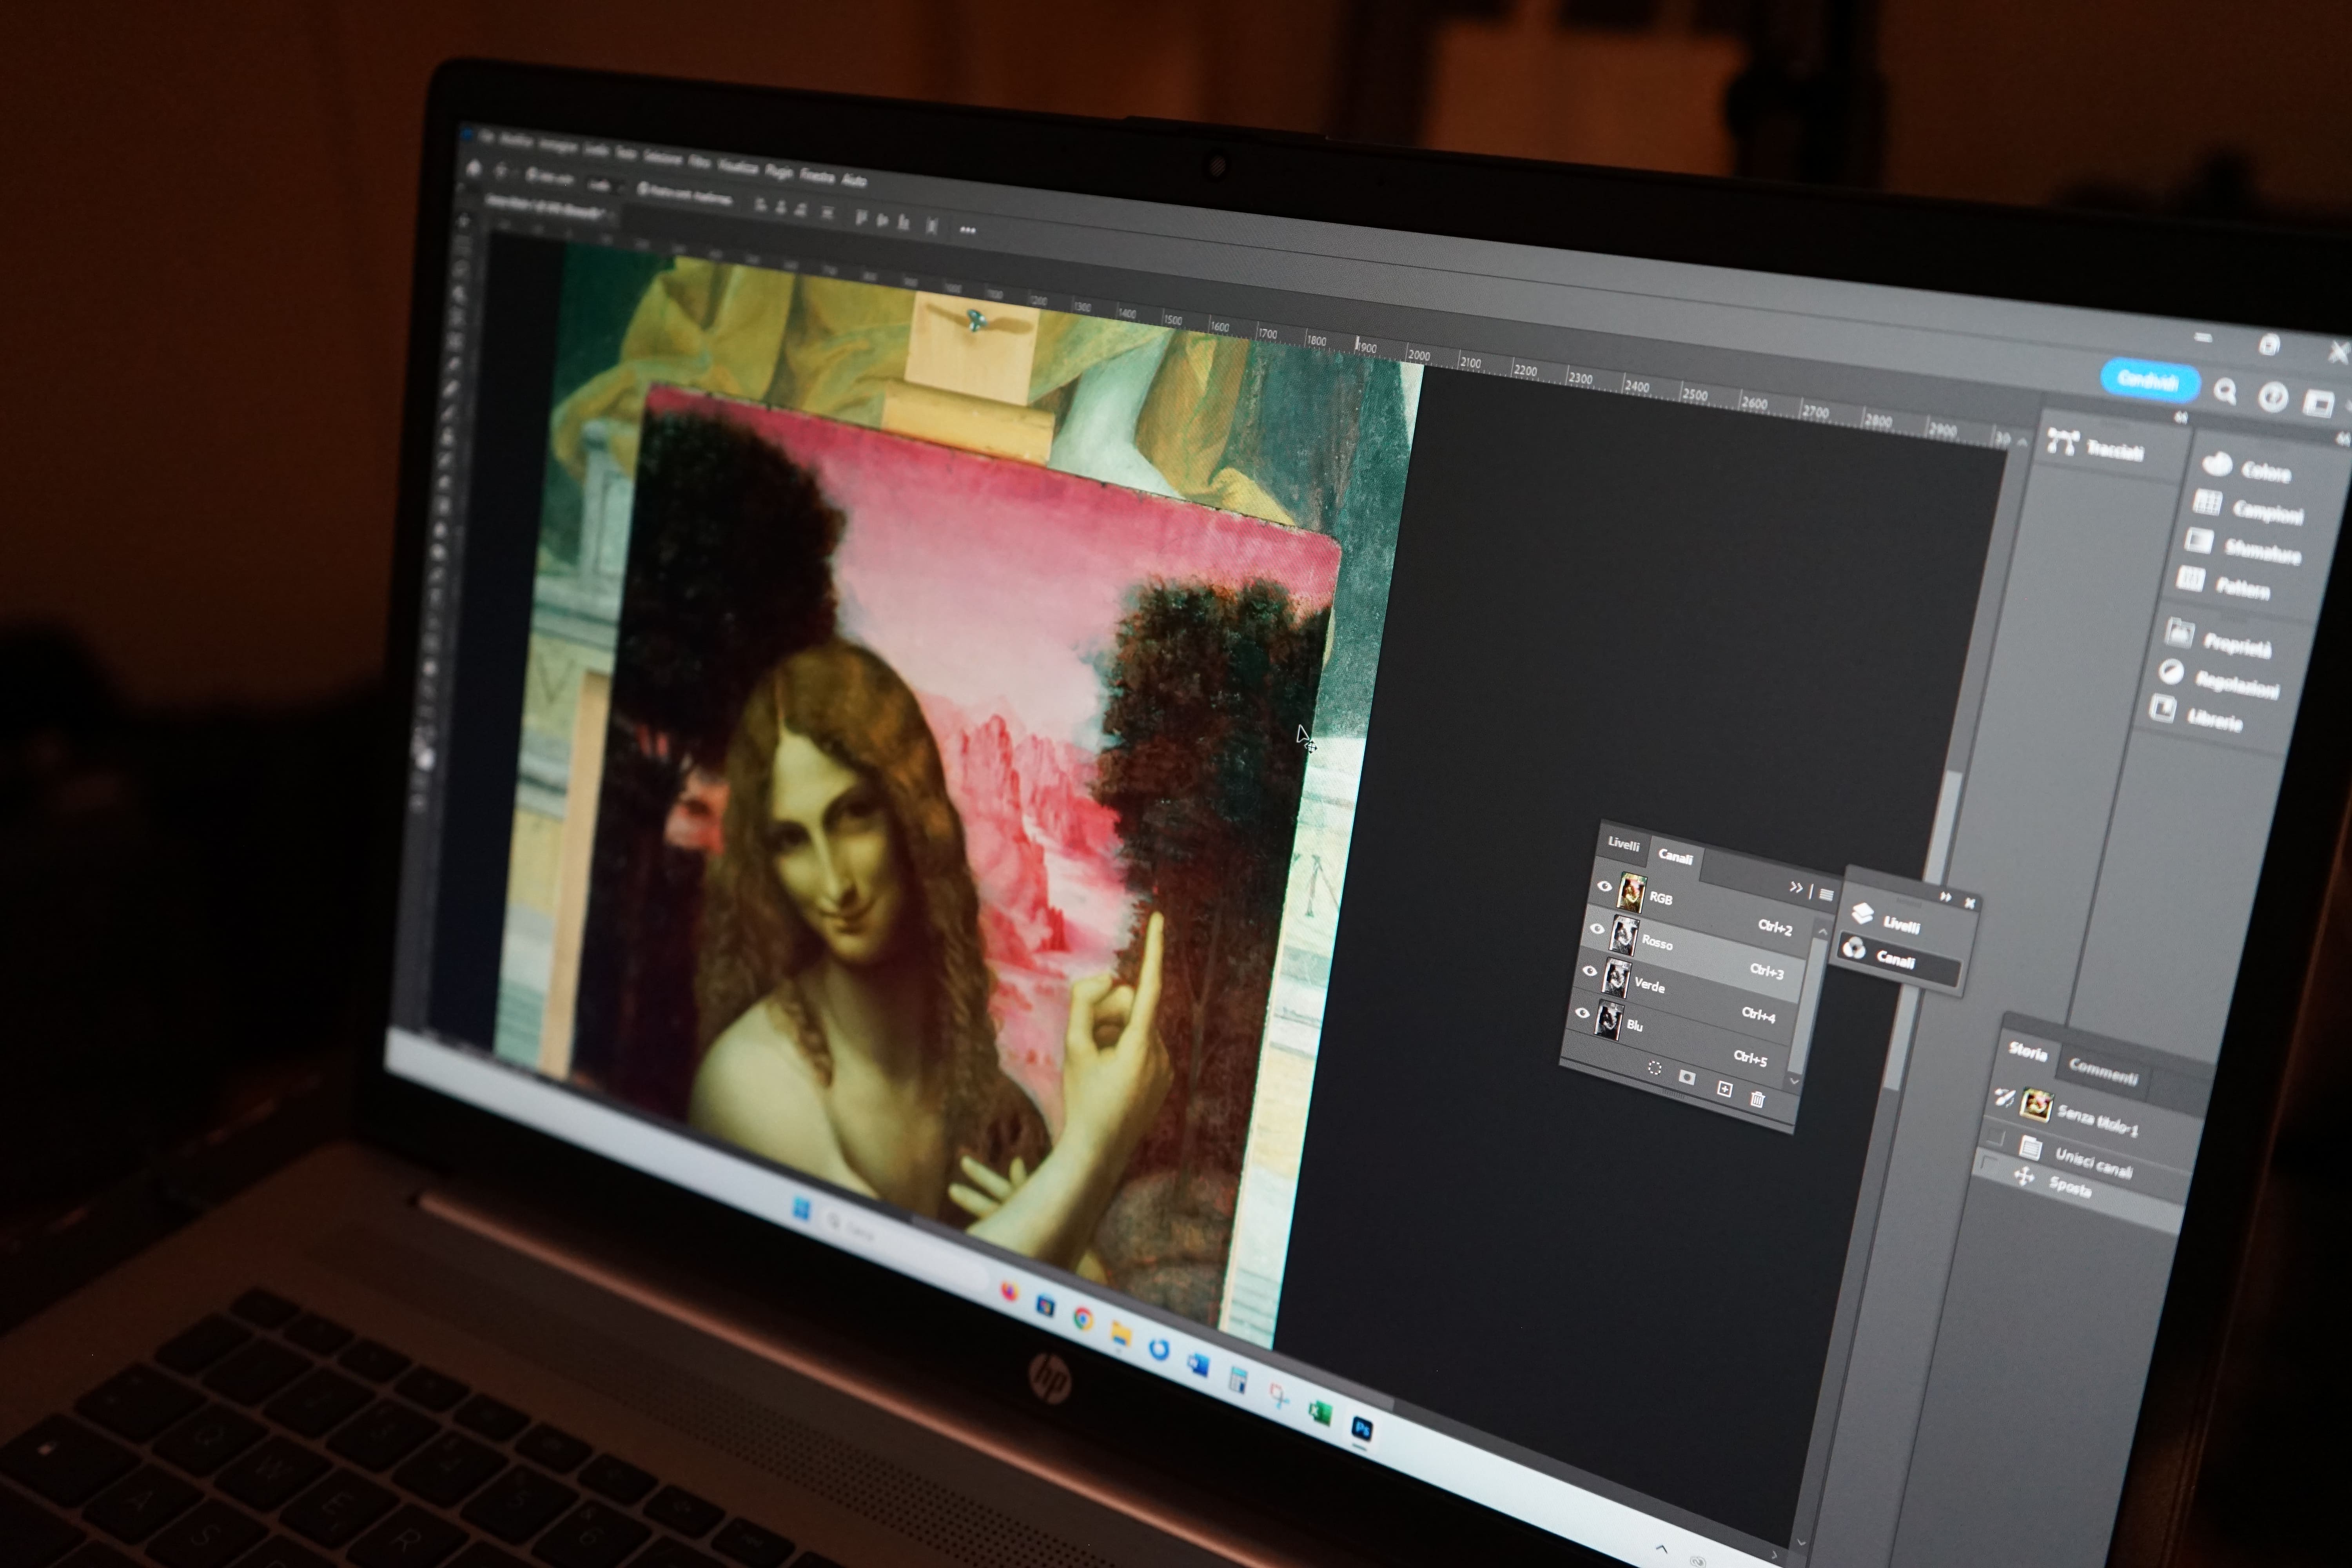Open the Canali panel hamburger menu
The image size is (2352, 1568).
tap(1826, 894)
